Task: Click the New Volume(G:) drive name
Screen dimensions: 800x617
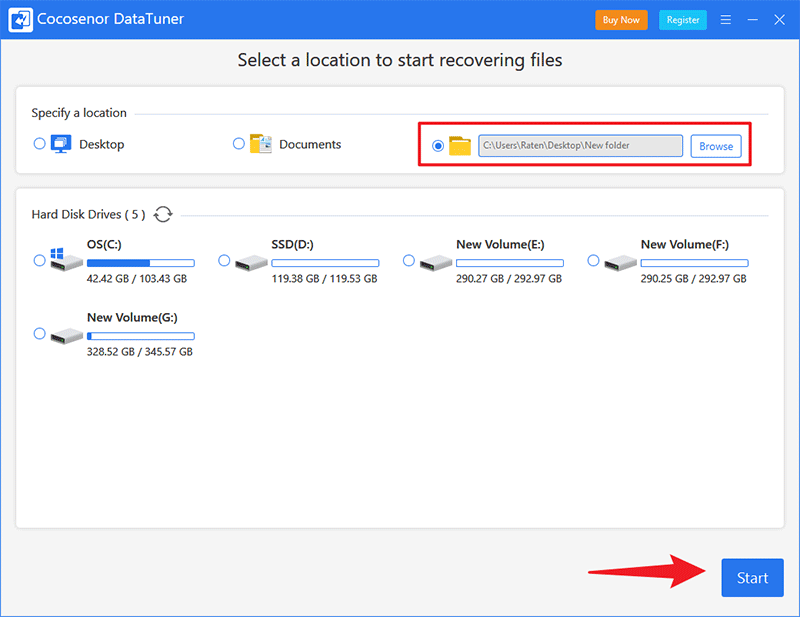Action: pos(132,318)
